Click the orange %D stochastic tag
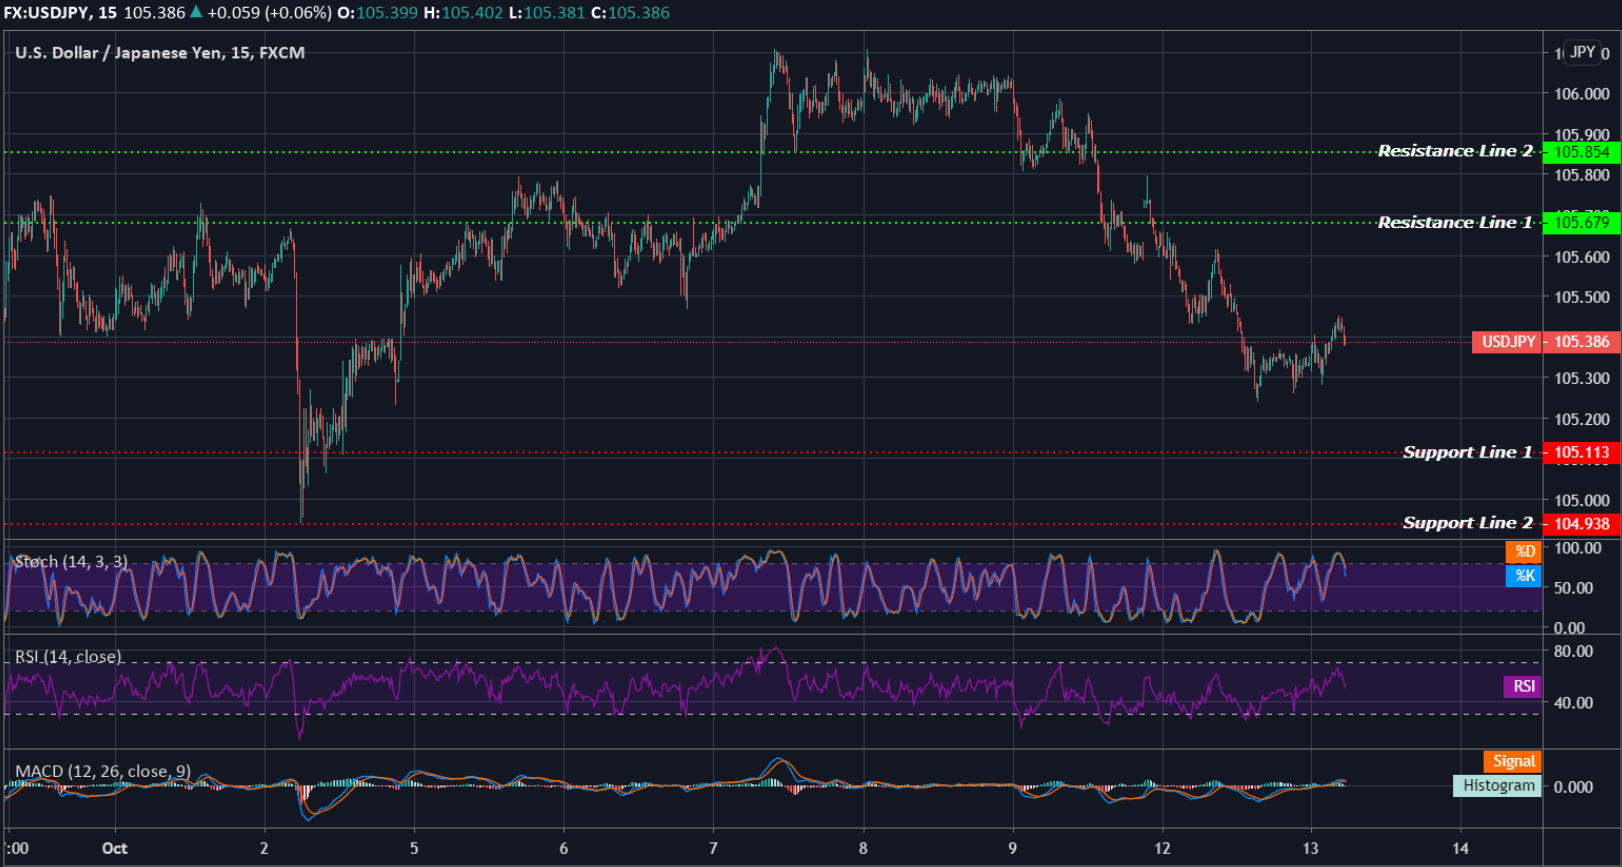1622x867 pixels. pyautogui.click(x=1524, y=551)
